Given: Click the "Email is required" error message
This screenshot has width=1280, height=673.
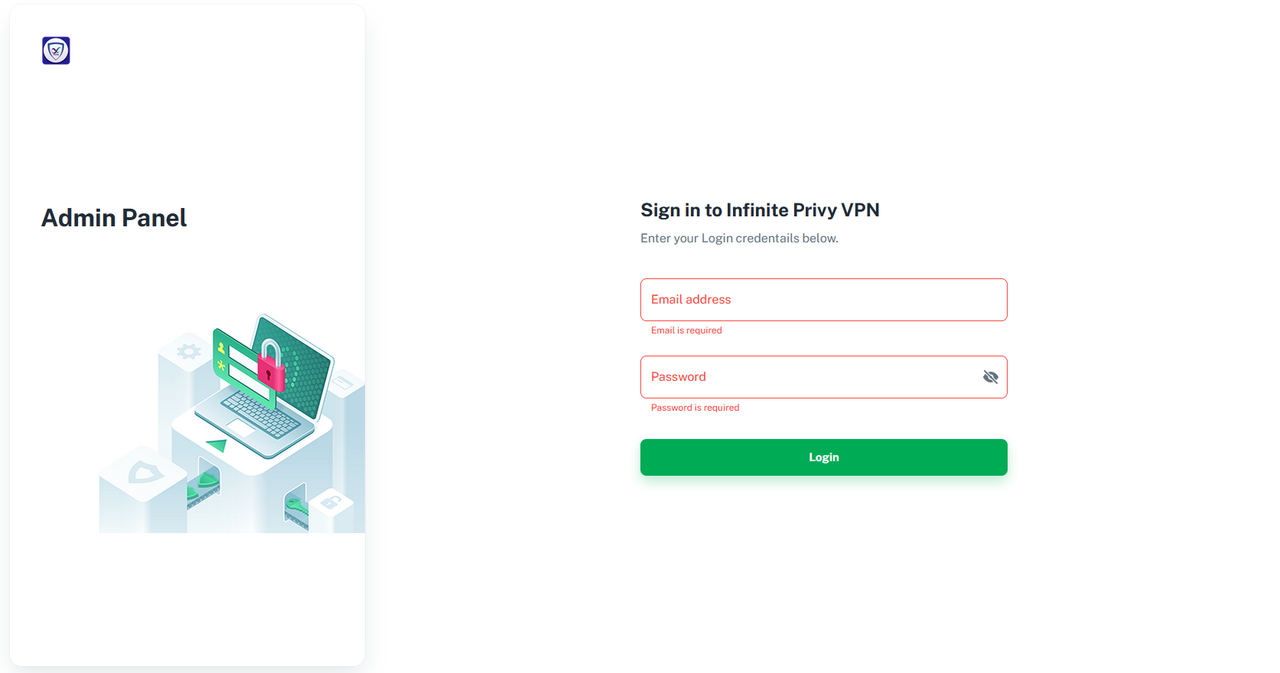Looking at the screenshot, I should pos(686,330).
